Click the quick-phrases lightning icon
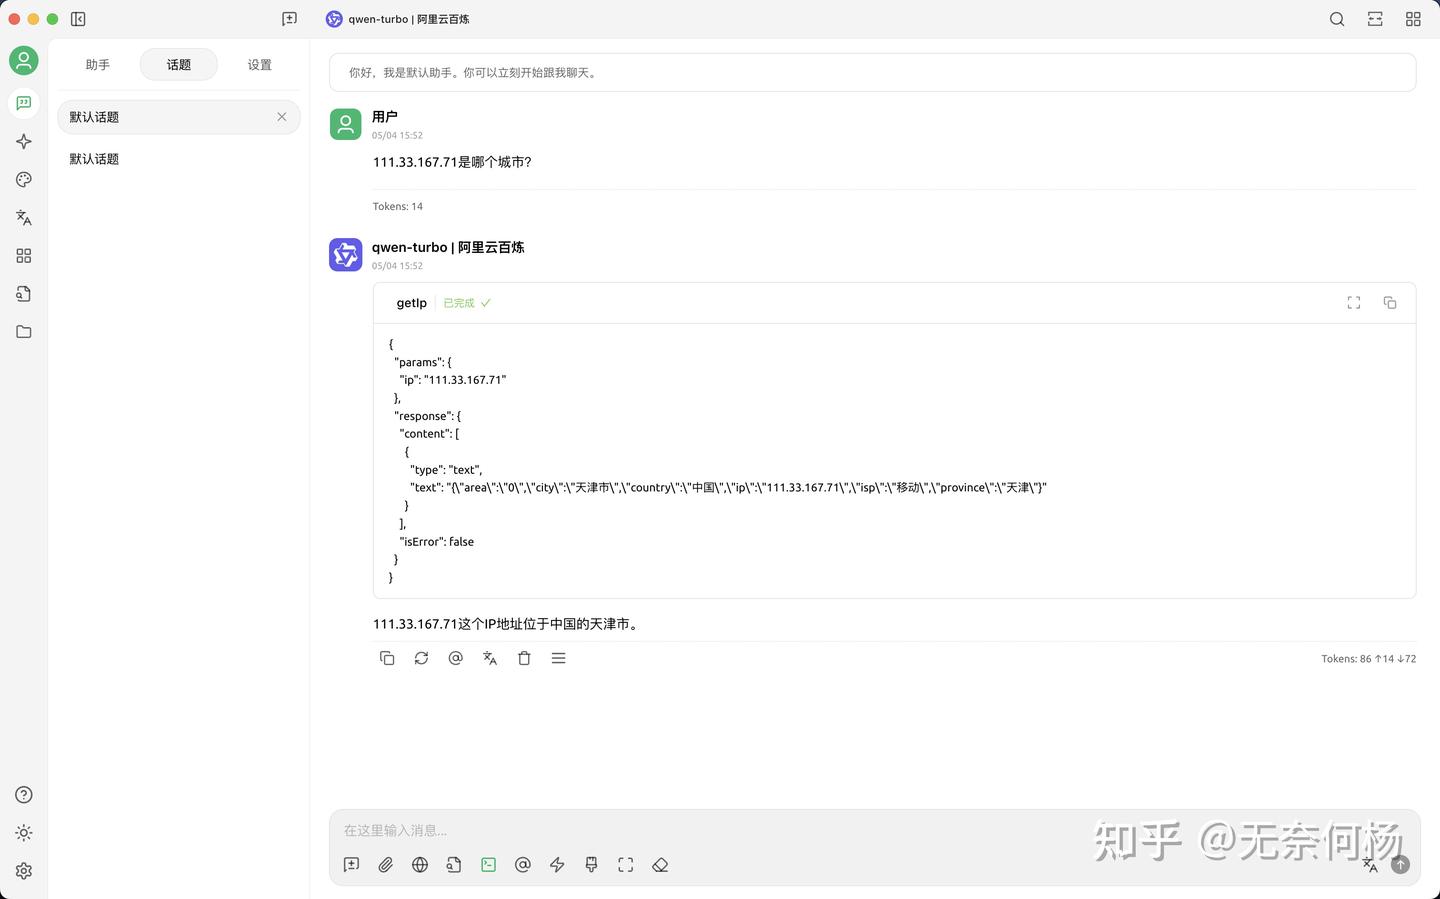Screen dimensions: 1440x899 pos(557,865)
